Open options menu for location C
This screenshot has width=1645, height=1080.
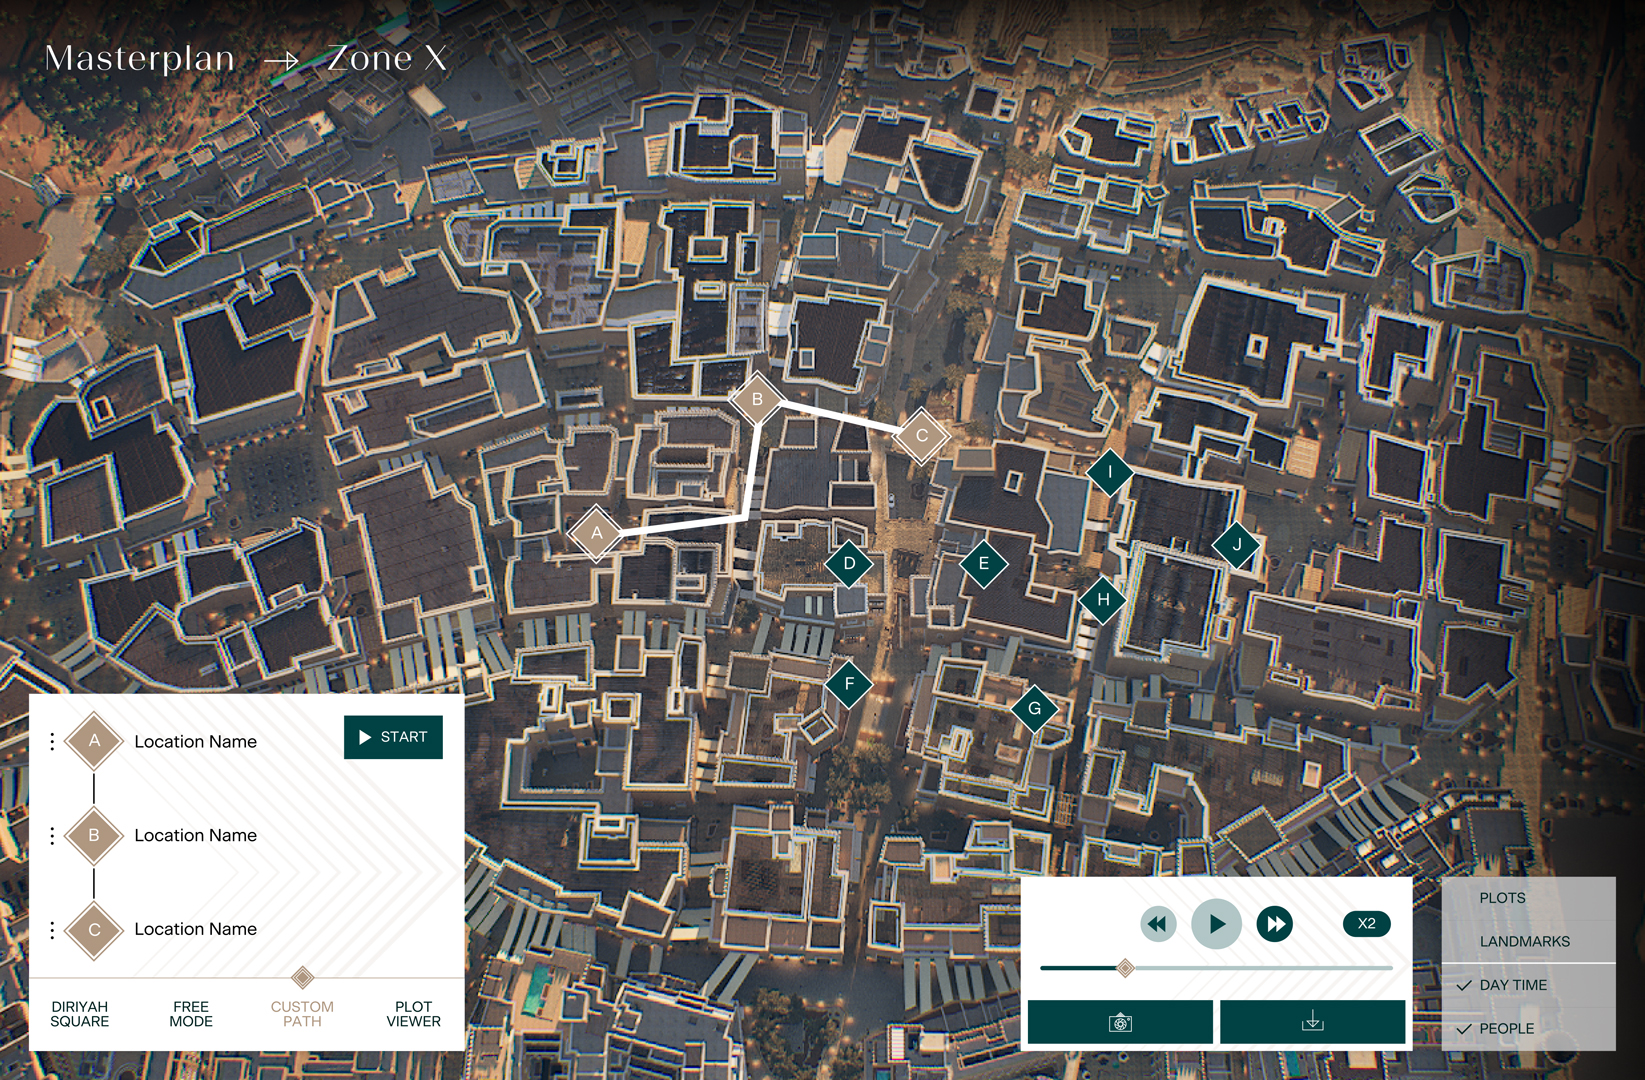pyautogui.click(x=52, y=930)
